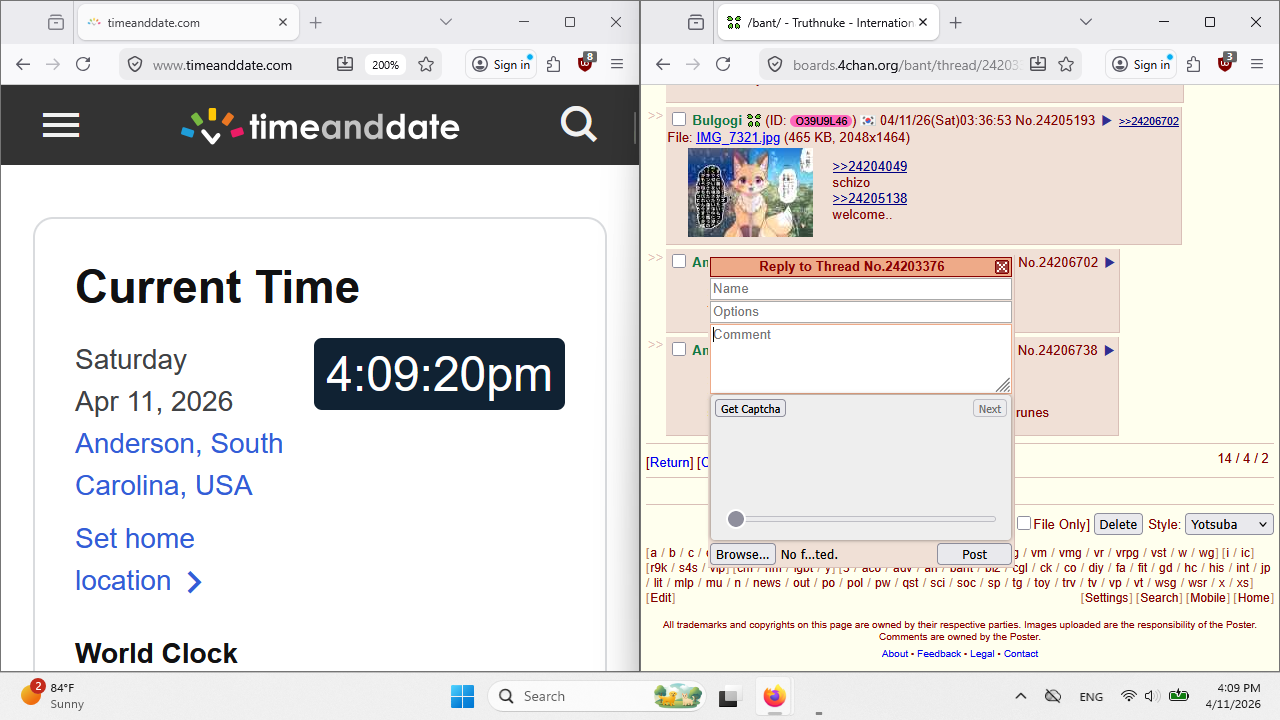Open Firefox View in the timeanddate window

coord(56,22)
